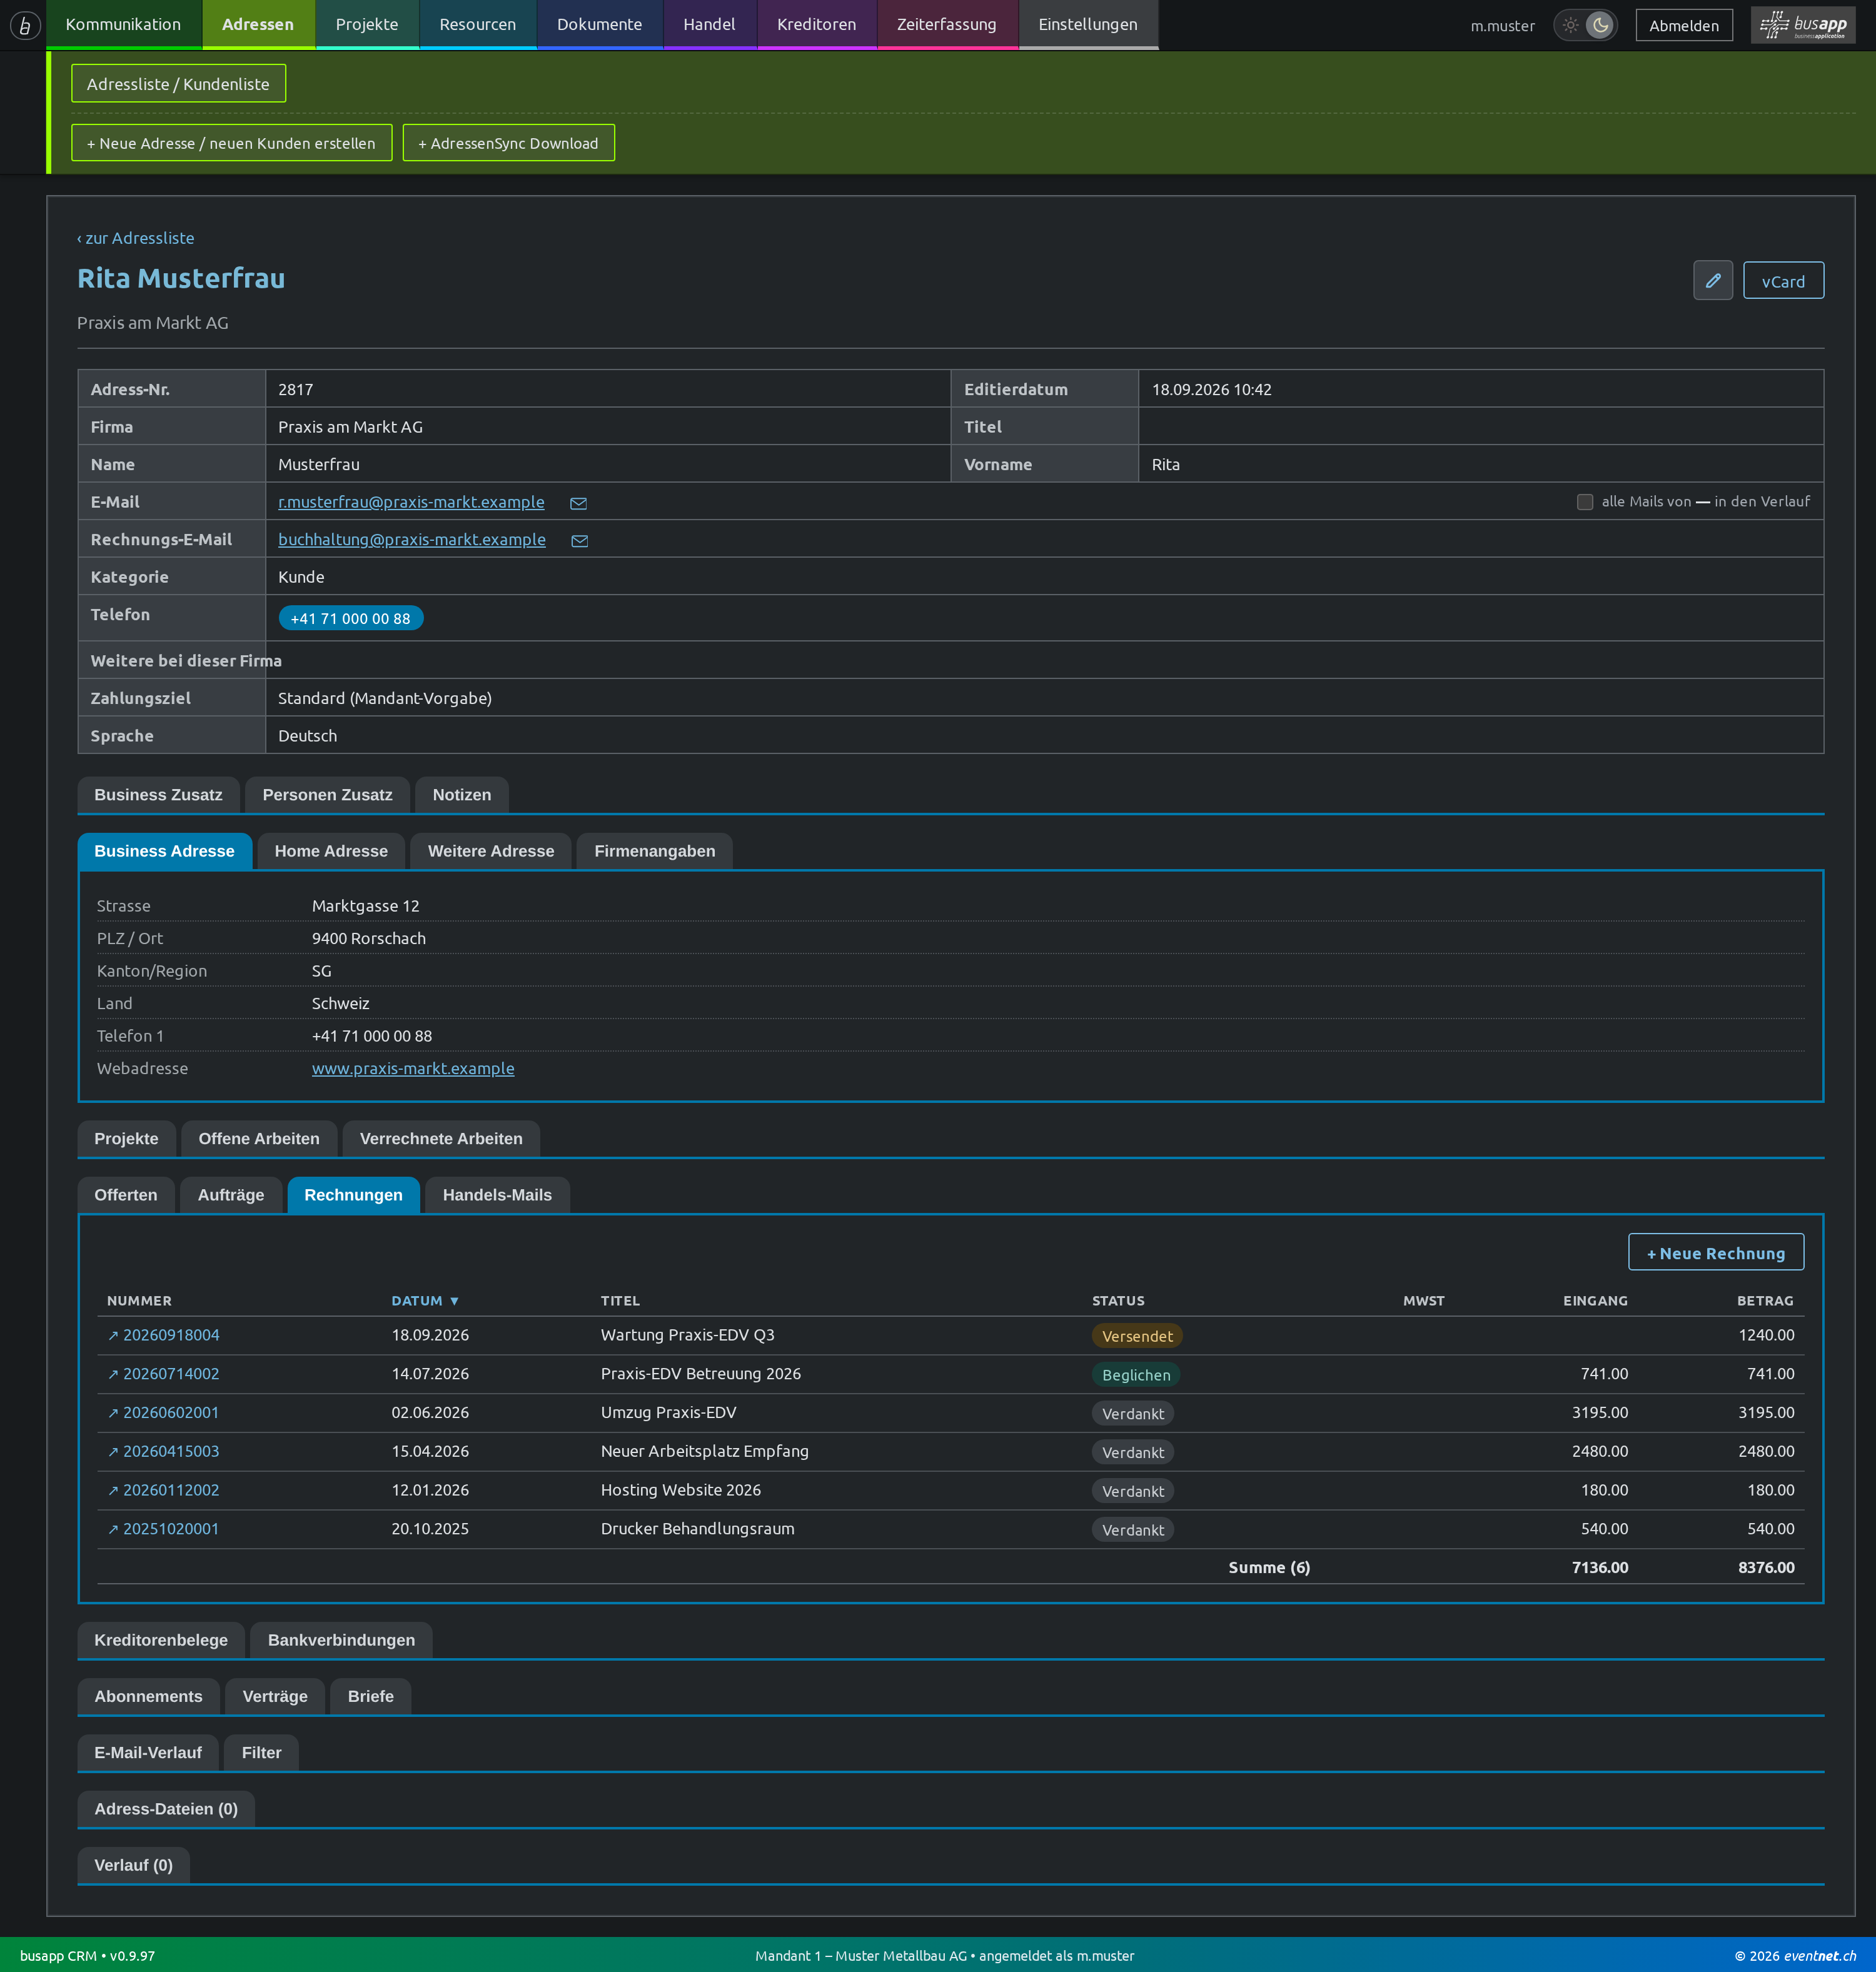
Task: Expand the Verträge section
Action: (275, 1696)
